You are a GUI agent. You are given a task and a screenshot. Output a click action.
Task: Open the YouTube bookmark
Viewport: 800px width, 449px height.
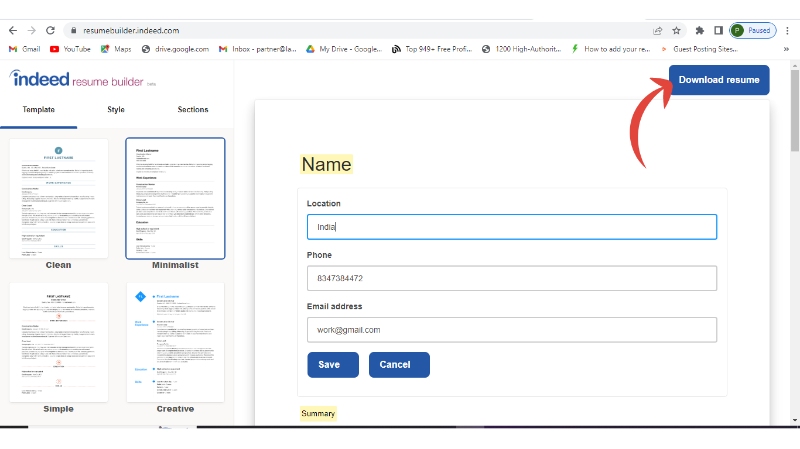coord(69,48)
